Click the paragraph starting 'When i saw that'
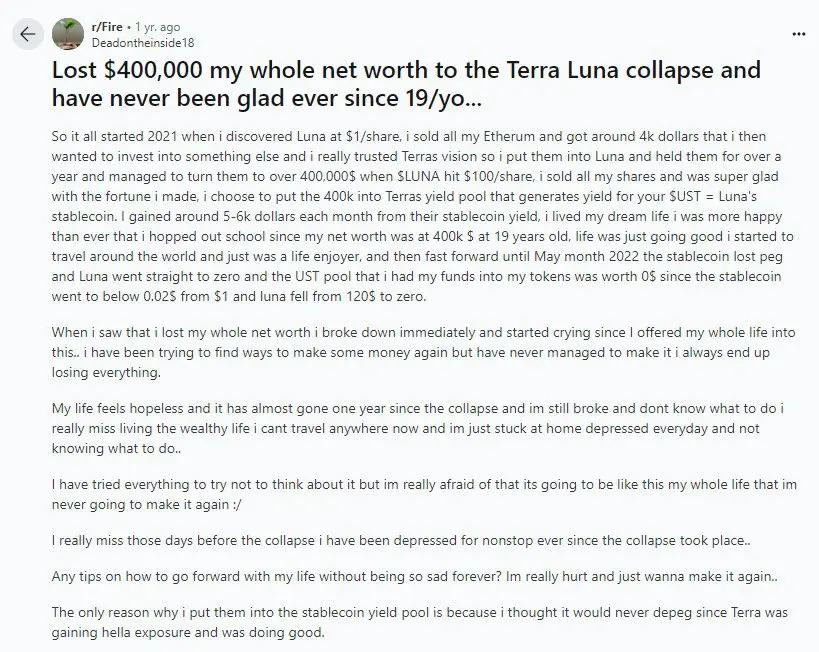Screen dimensions: 819x652 coord(424,353)
